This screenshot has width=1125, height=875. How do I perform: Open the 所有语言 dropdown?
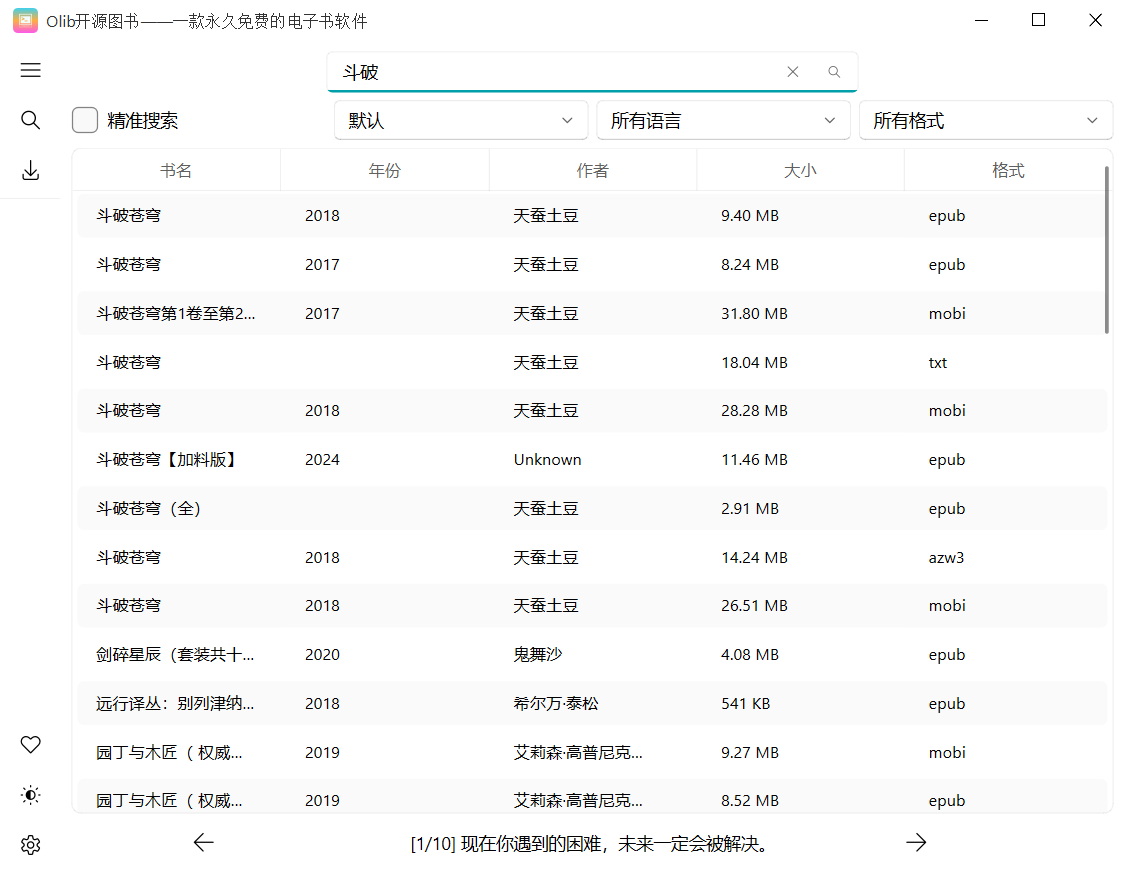pyautogui.click(x=723, y=119)
